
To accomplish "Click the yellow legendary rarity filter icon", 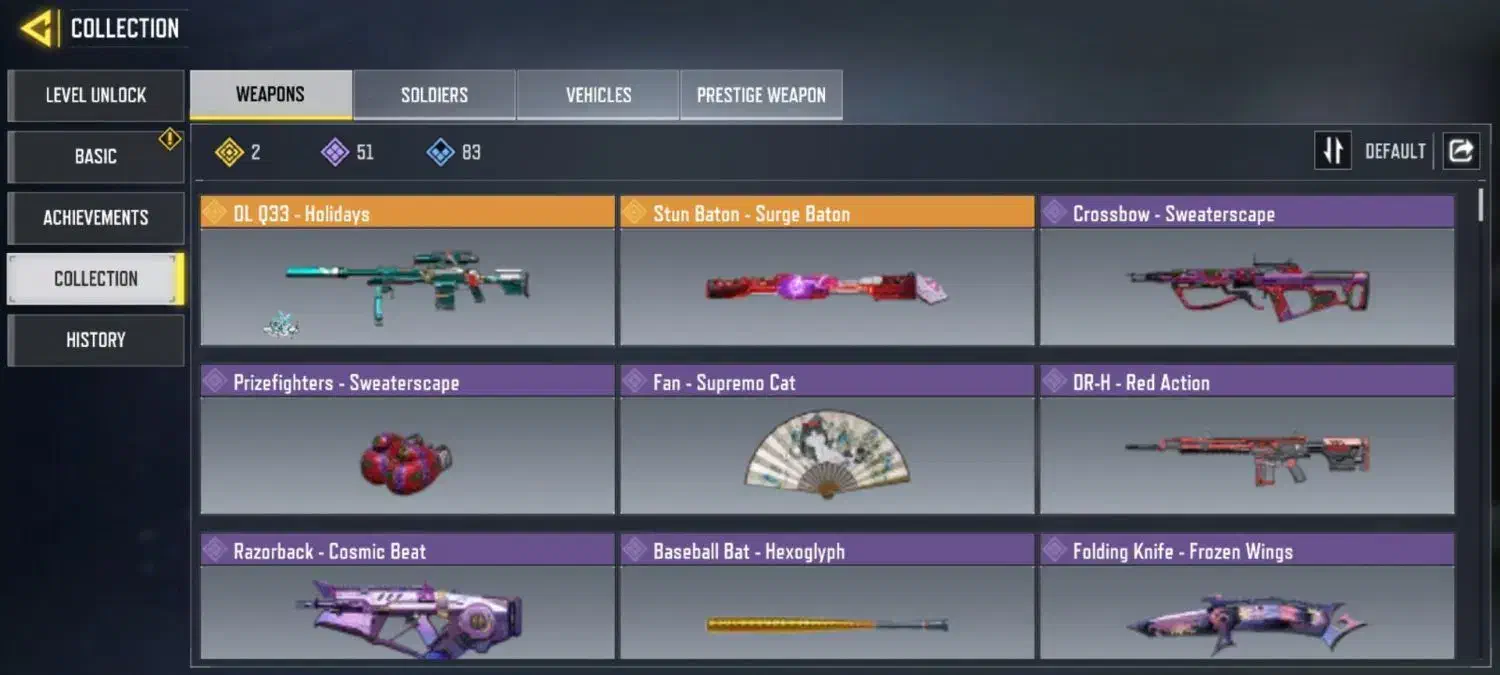I will coord(229,152).
